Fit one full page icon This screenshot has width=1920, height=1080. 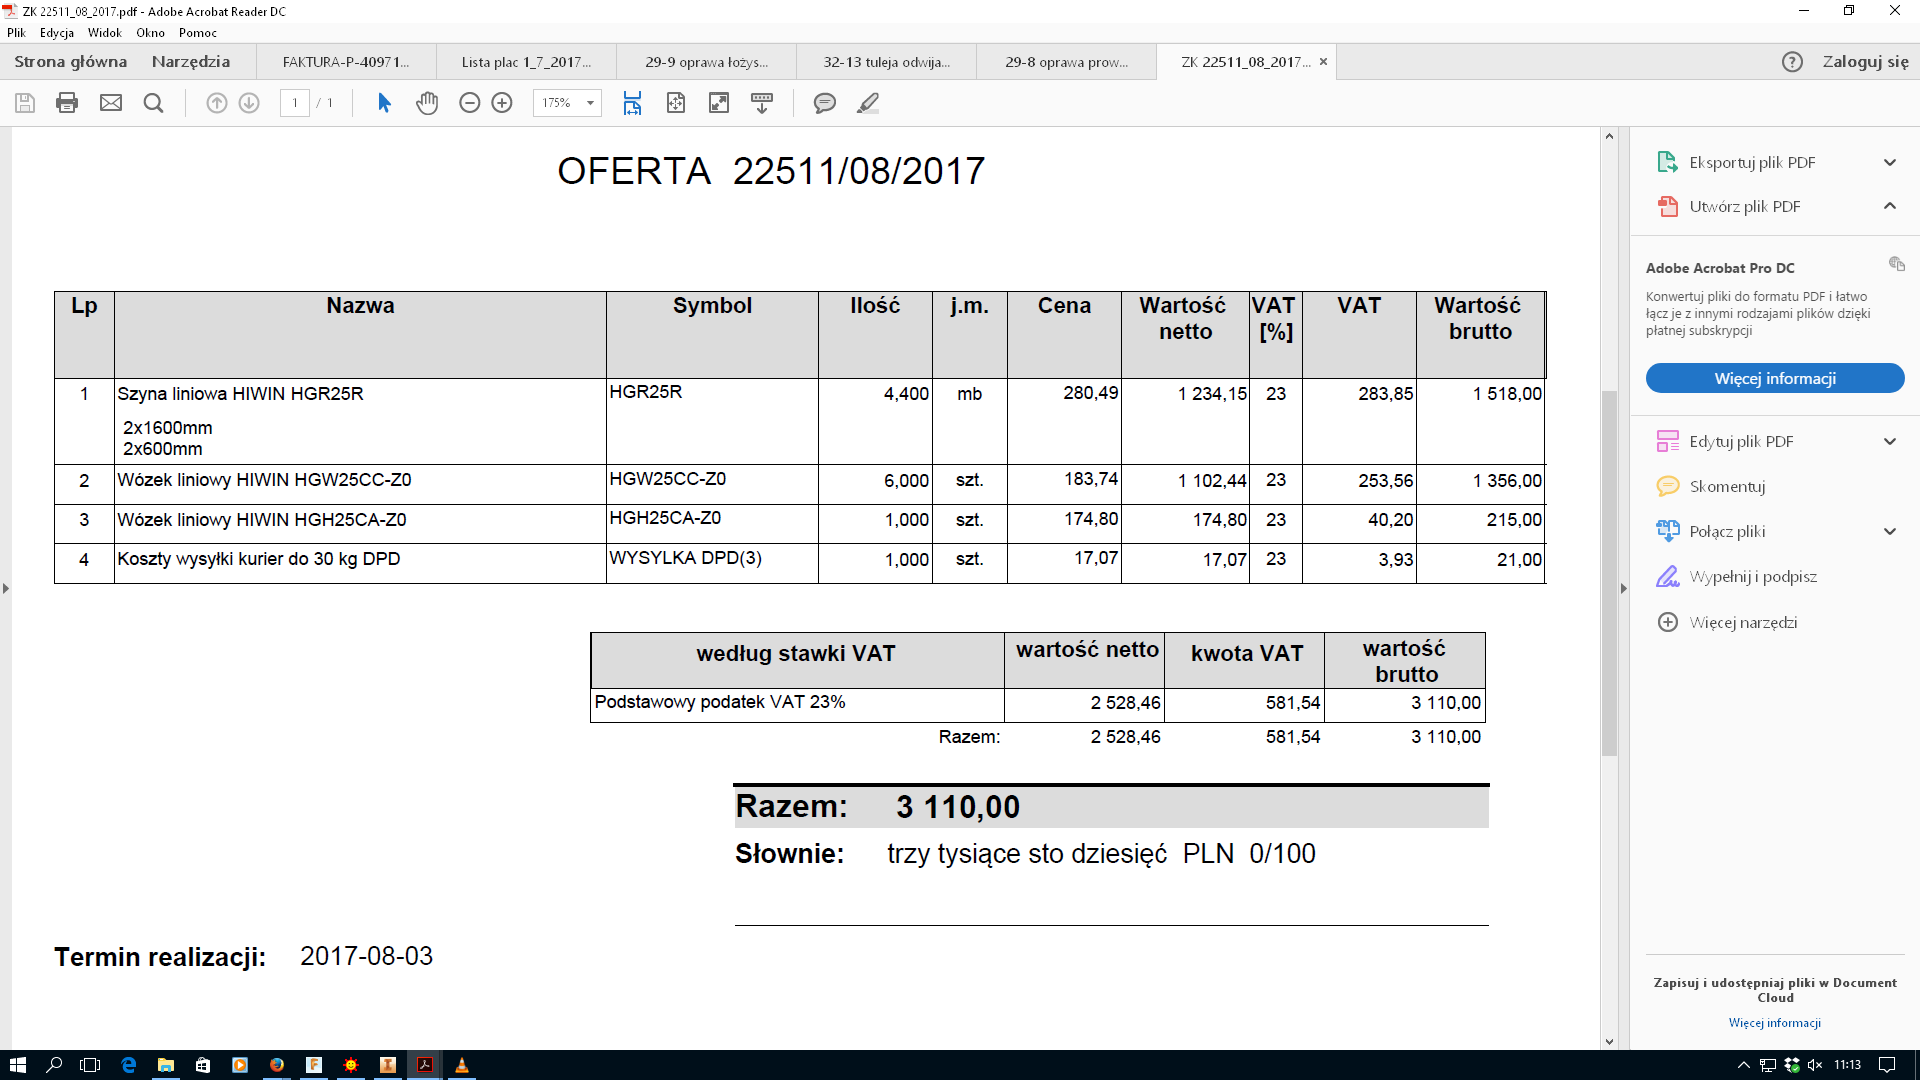point(676,103)
